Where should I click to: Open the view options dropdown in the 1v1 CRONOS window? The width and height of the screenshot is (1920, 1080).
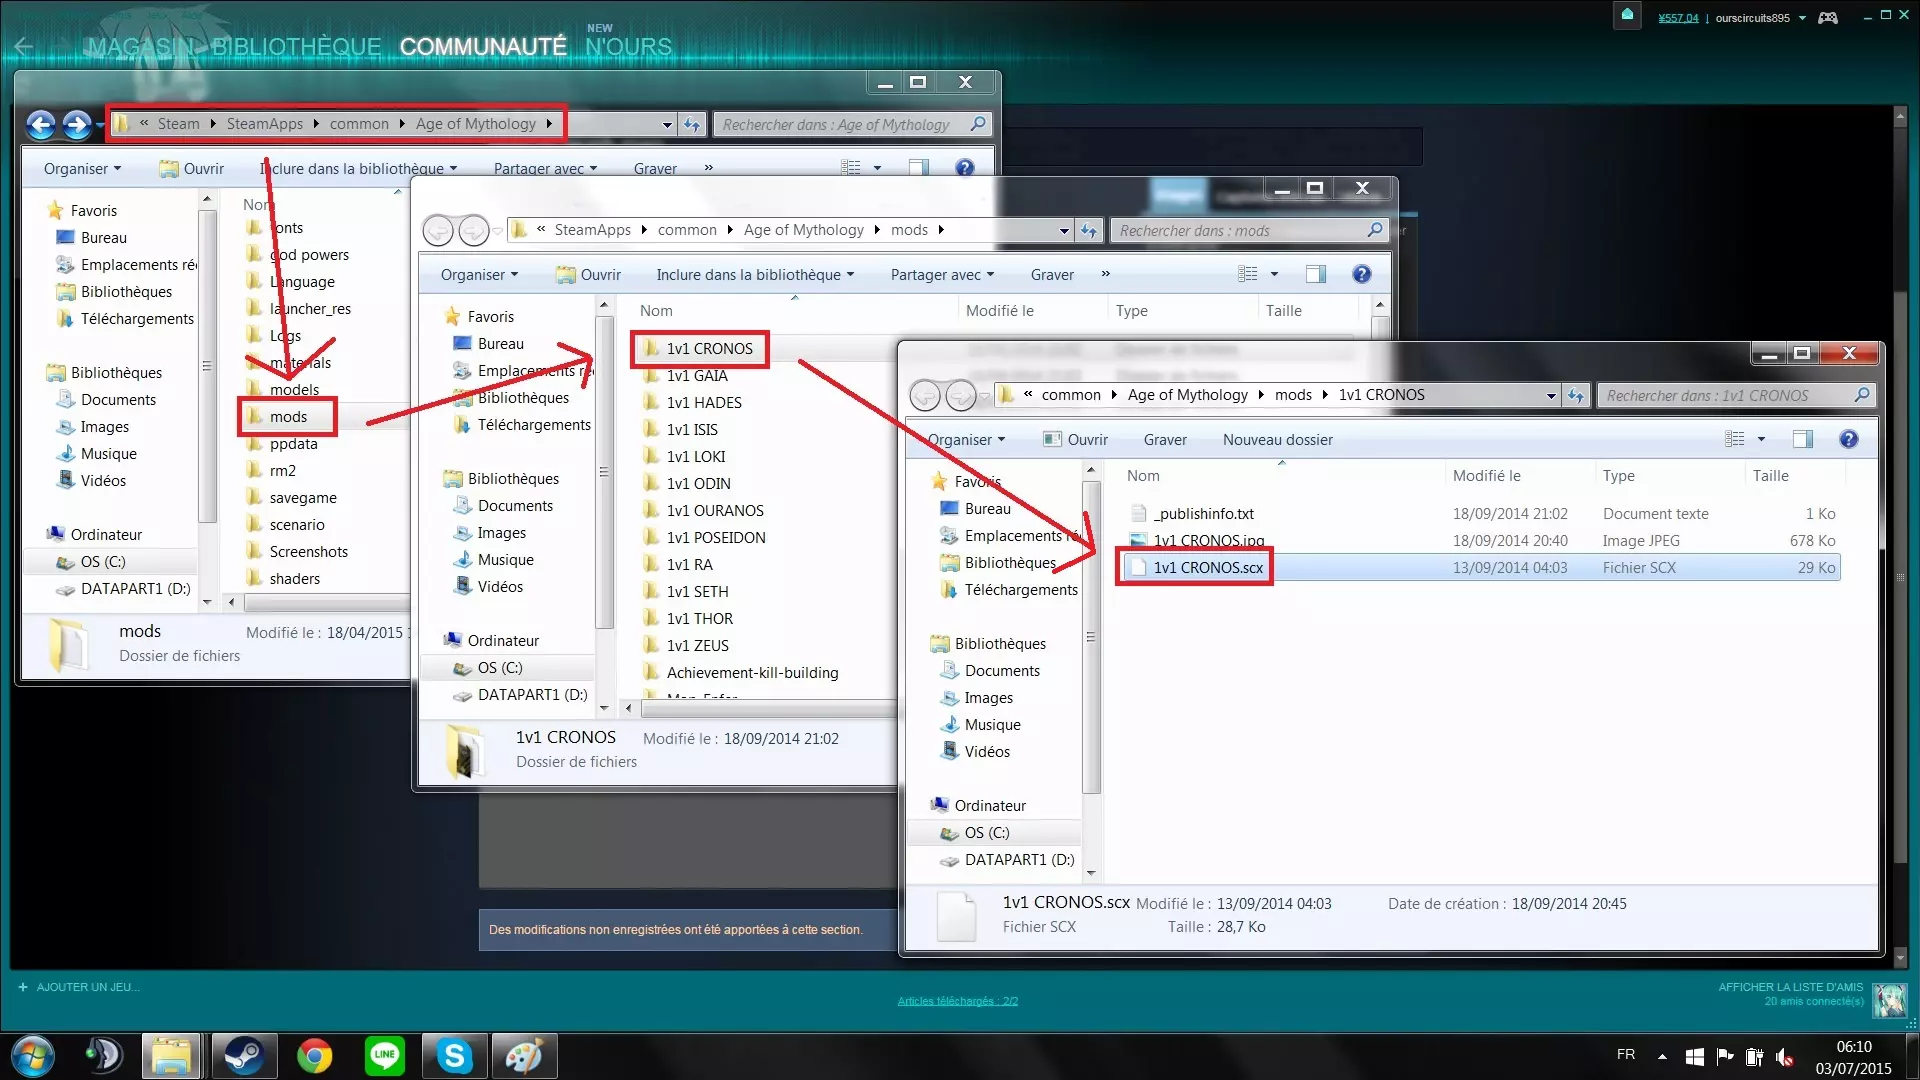[1761, 439]
